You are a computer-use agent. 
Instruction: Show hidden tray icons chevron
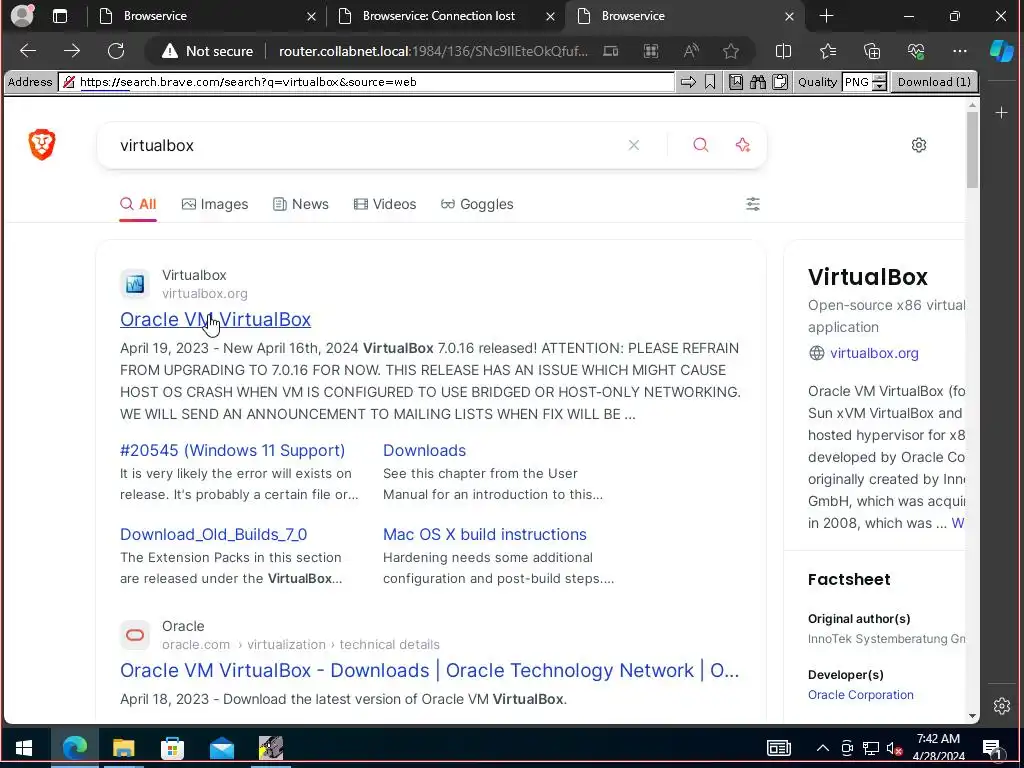click(x=823, y=748)
